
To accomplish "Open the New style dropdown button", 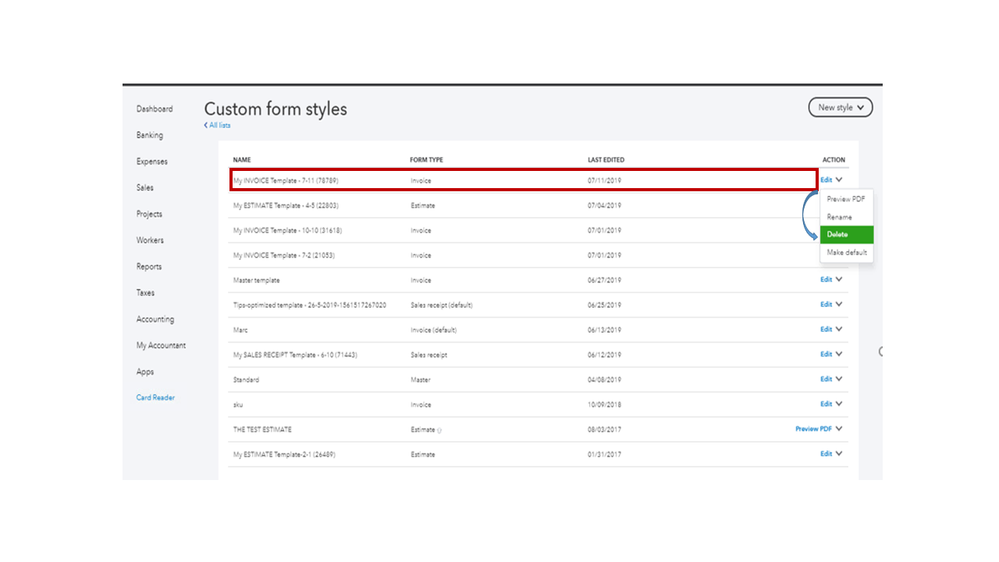I will 840,107.
